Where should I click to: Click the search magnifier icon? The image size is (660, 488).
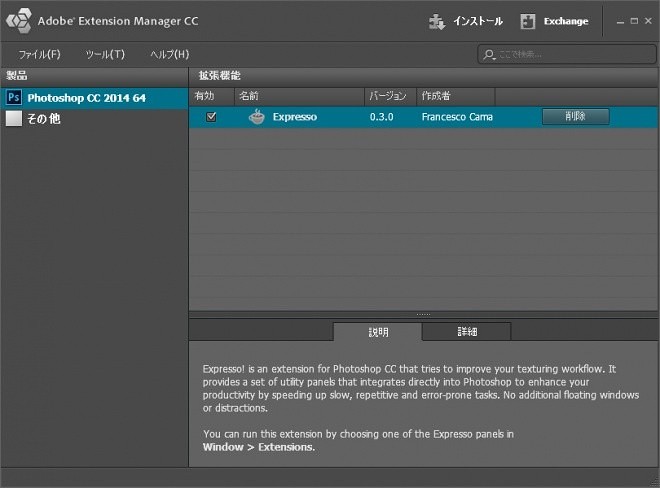pyautogui.click(x=489, y=55)
